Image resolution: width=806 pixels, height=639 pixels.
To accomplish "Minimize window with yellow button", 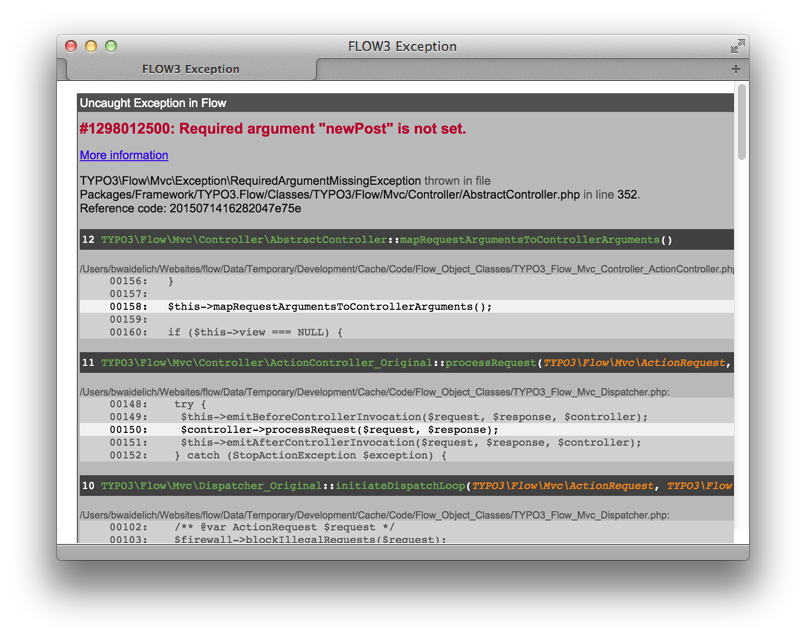I will click(x=91, y=46).
